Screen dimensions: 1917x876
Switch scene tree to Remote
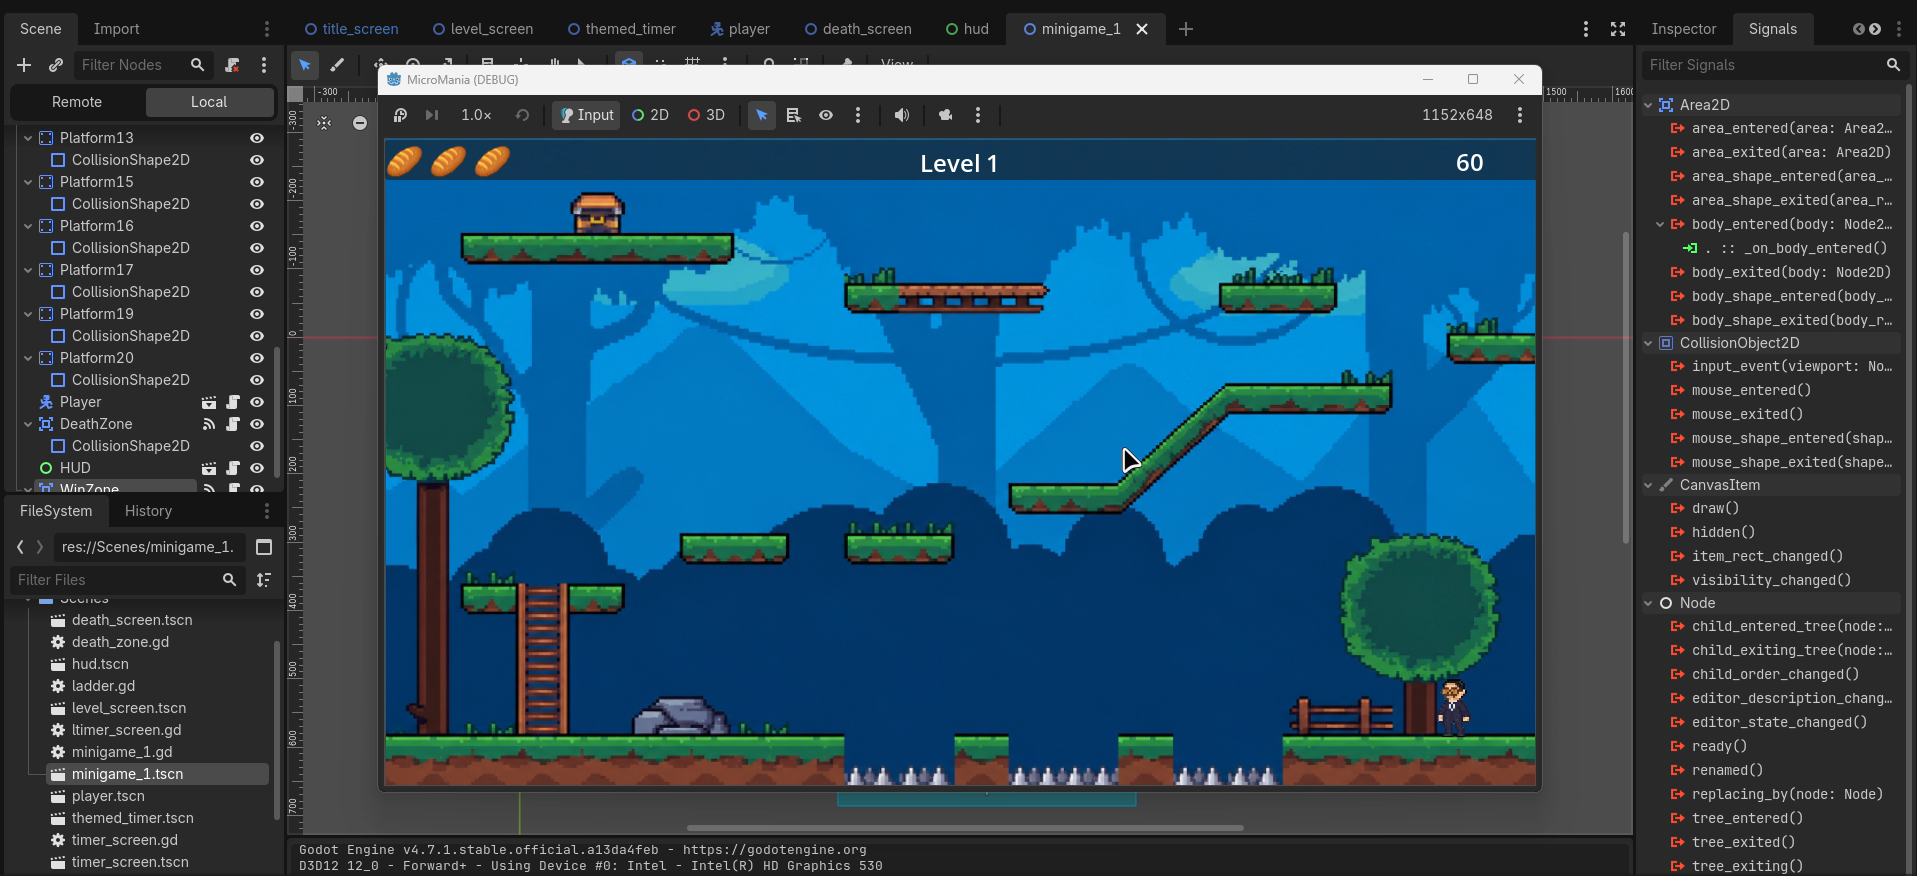tap(77, 102)
